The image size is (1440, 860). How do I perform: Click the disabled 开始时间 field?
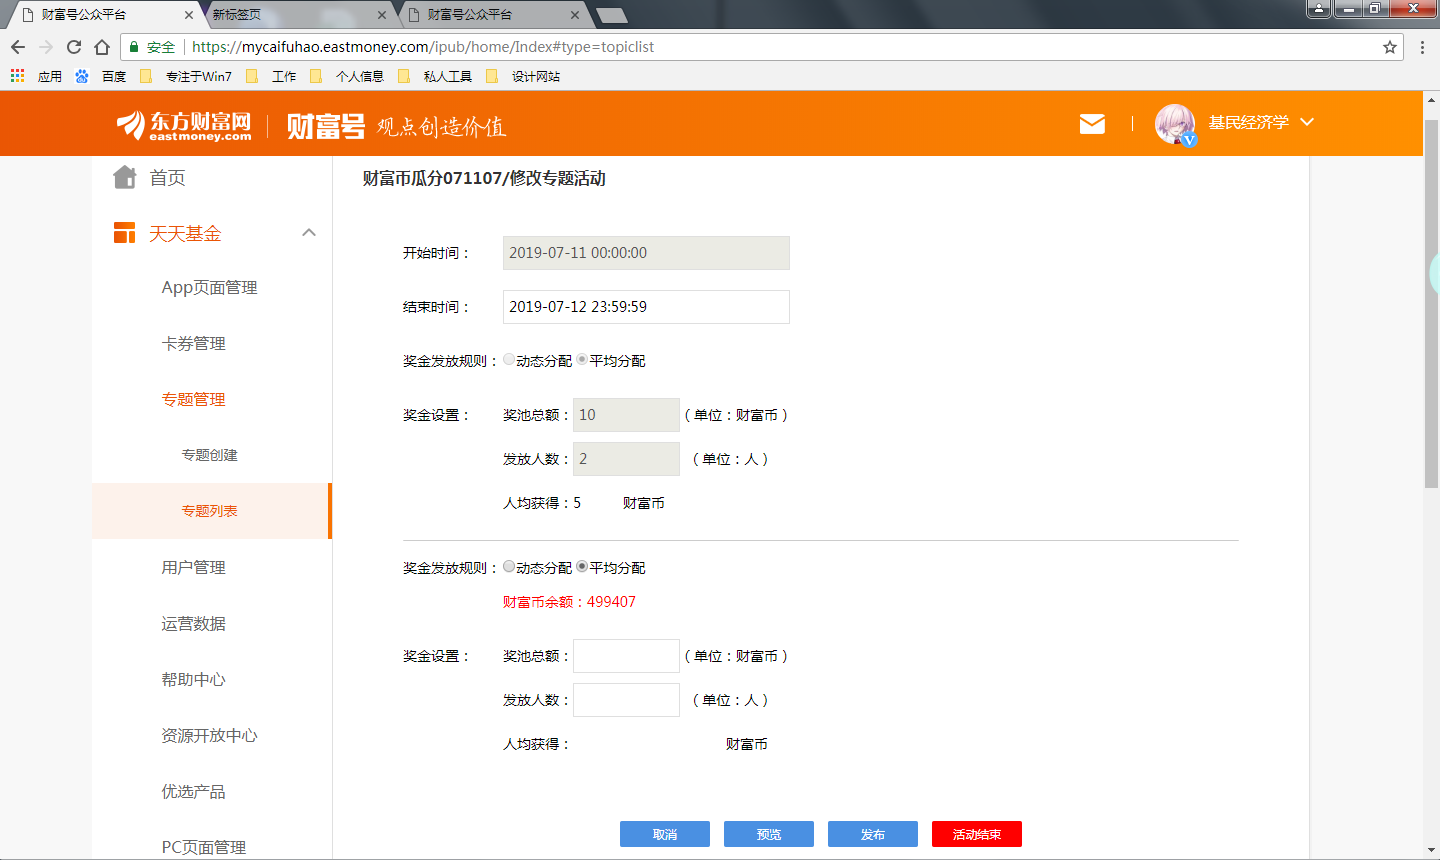tap(646, 253)
